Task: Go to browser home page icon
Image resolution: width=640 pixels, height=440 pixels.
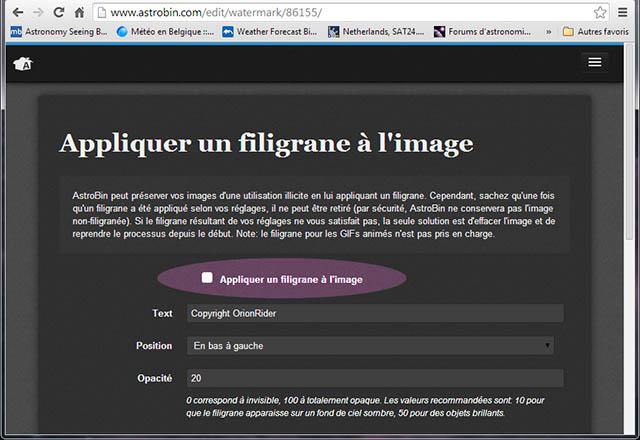Action: pos(79,13)
